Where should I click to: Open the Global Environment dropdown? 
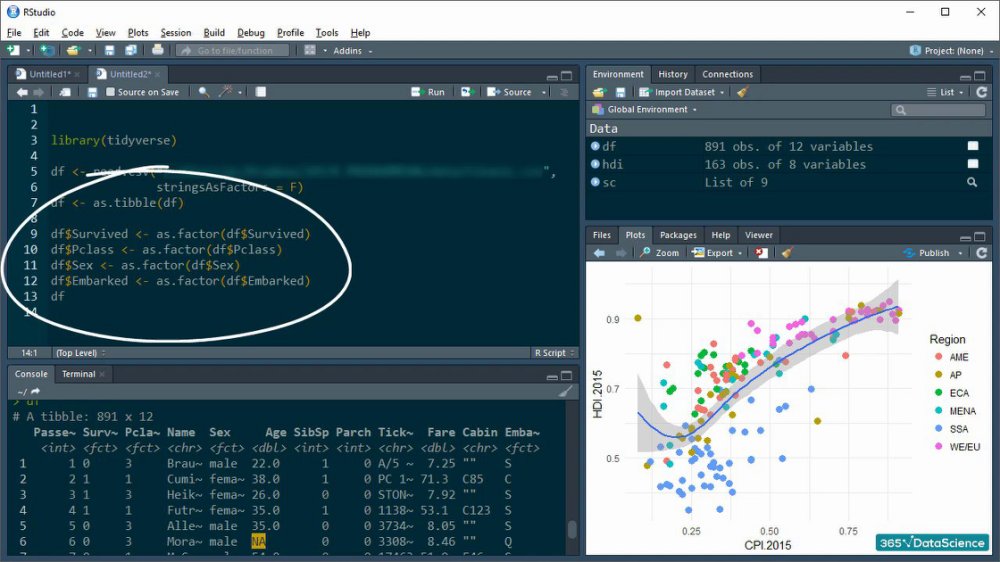644,110
